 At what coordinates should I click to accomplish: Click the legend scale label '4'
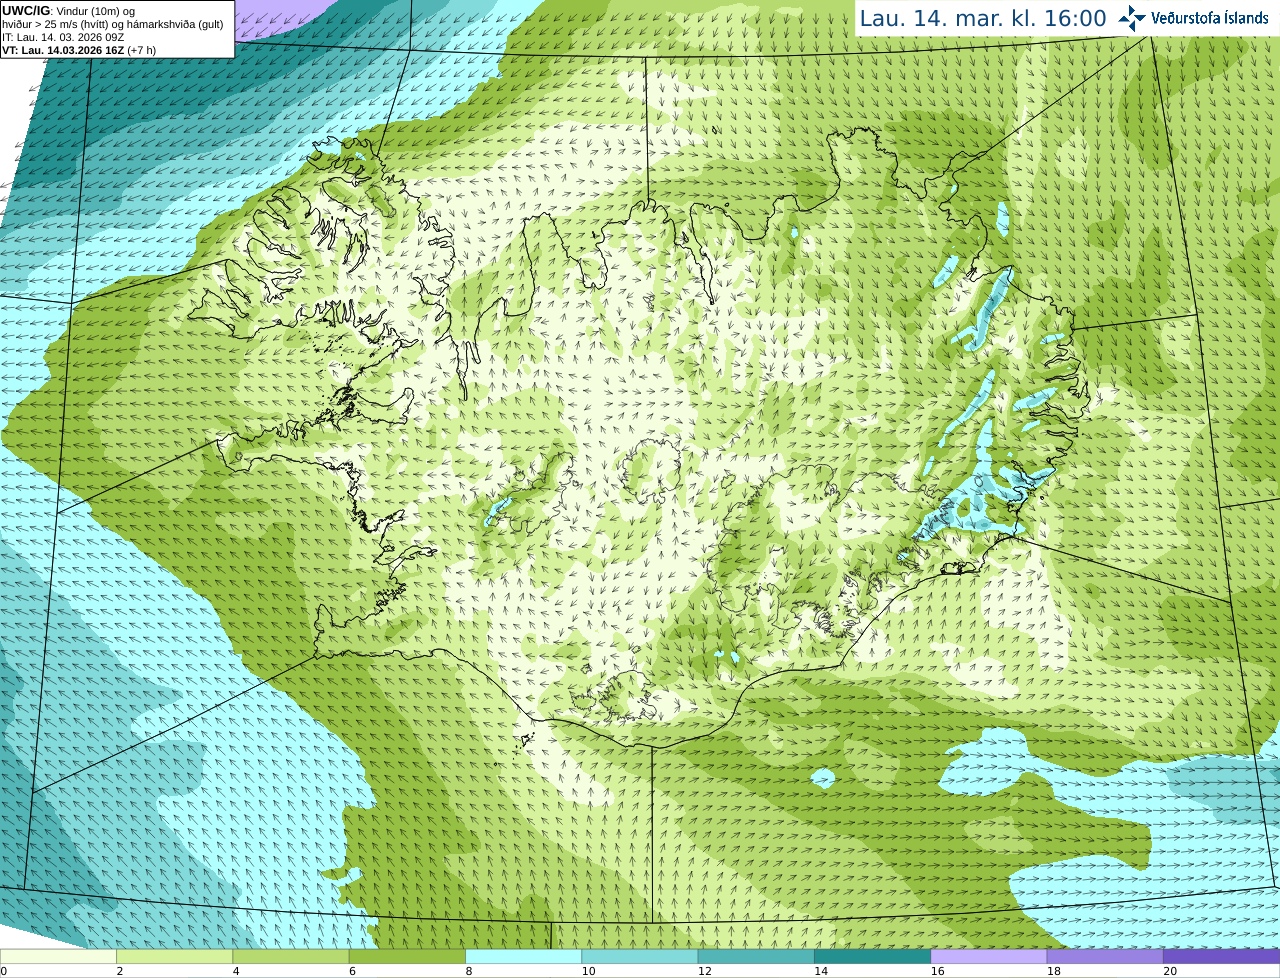[236, 971]
